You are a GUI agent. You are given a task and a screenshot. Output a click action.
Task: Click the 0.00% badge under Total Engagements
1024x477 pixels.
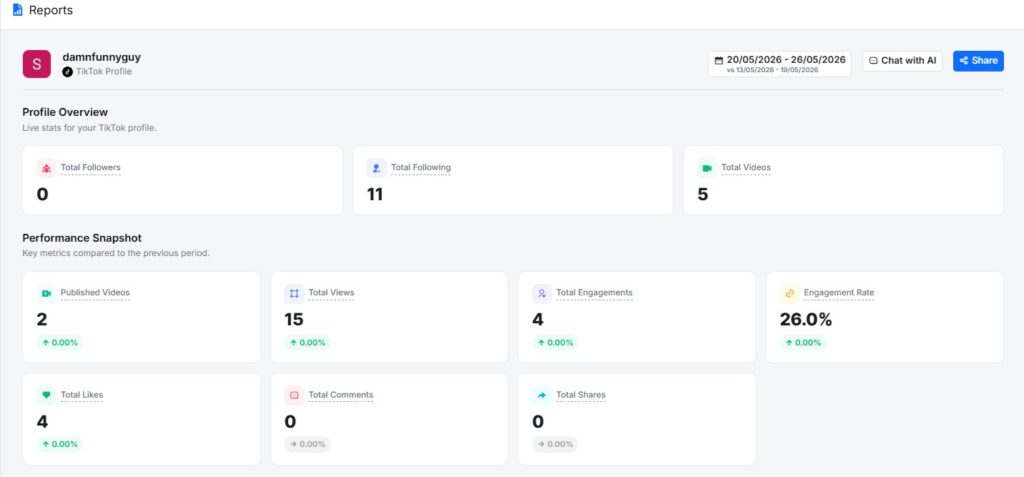[x=555, y=342]
